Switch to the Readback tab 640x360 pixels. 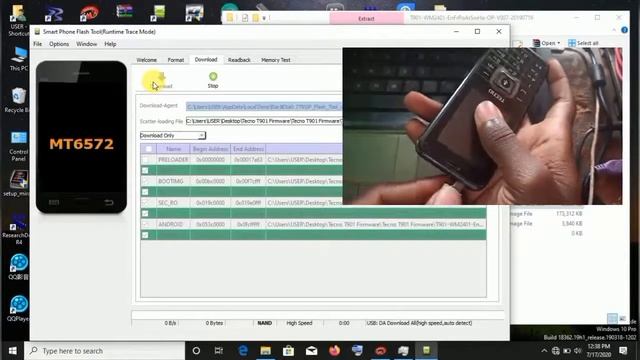pyautogui.click(x=239, y=60)
